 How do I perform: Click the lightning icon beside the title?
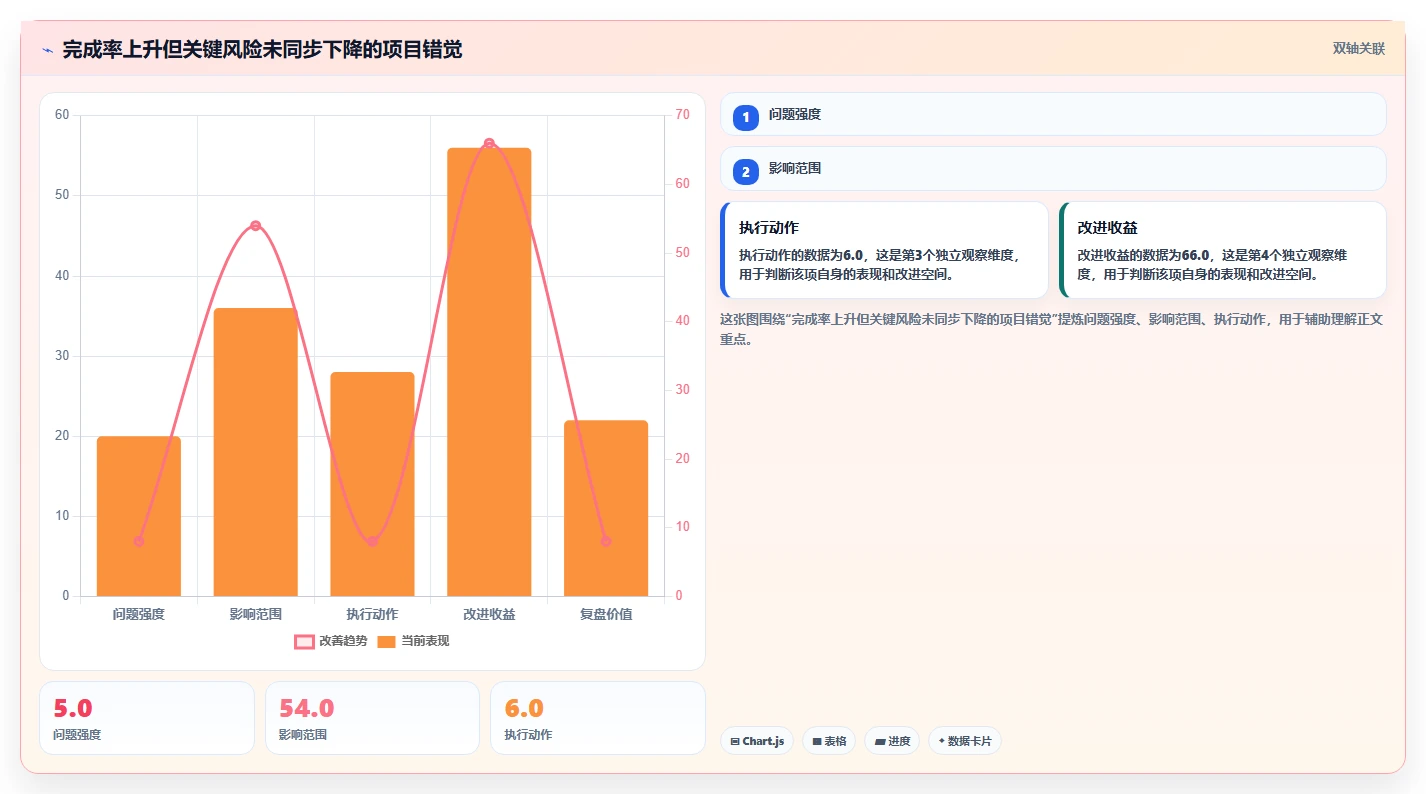pos(47,50)
